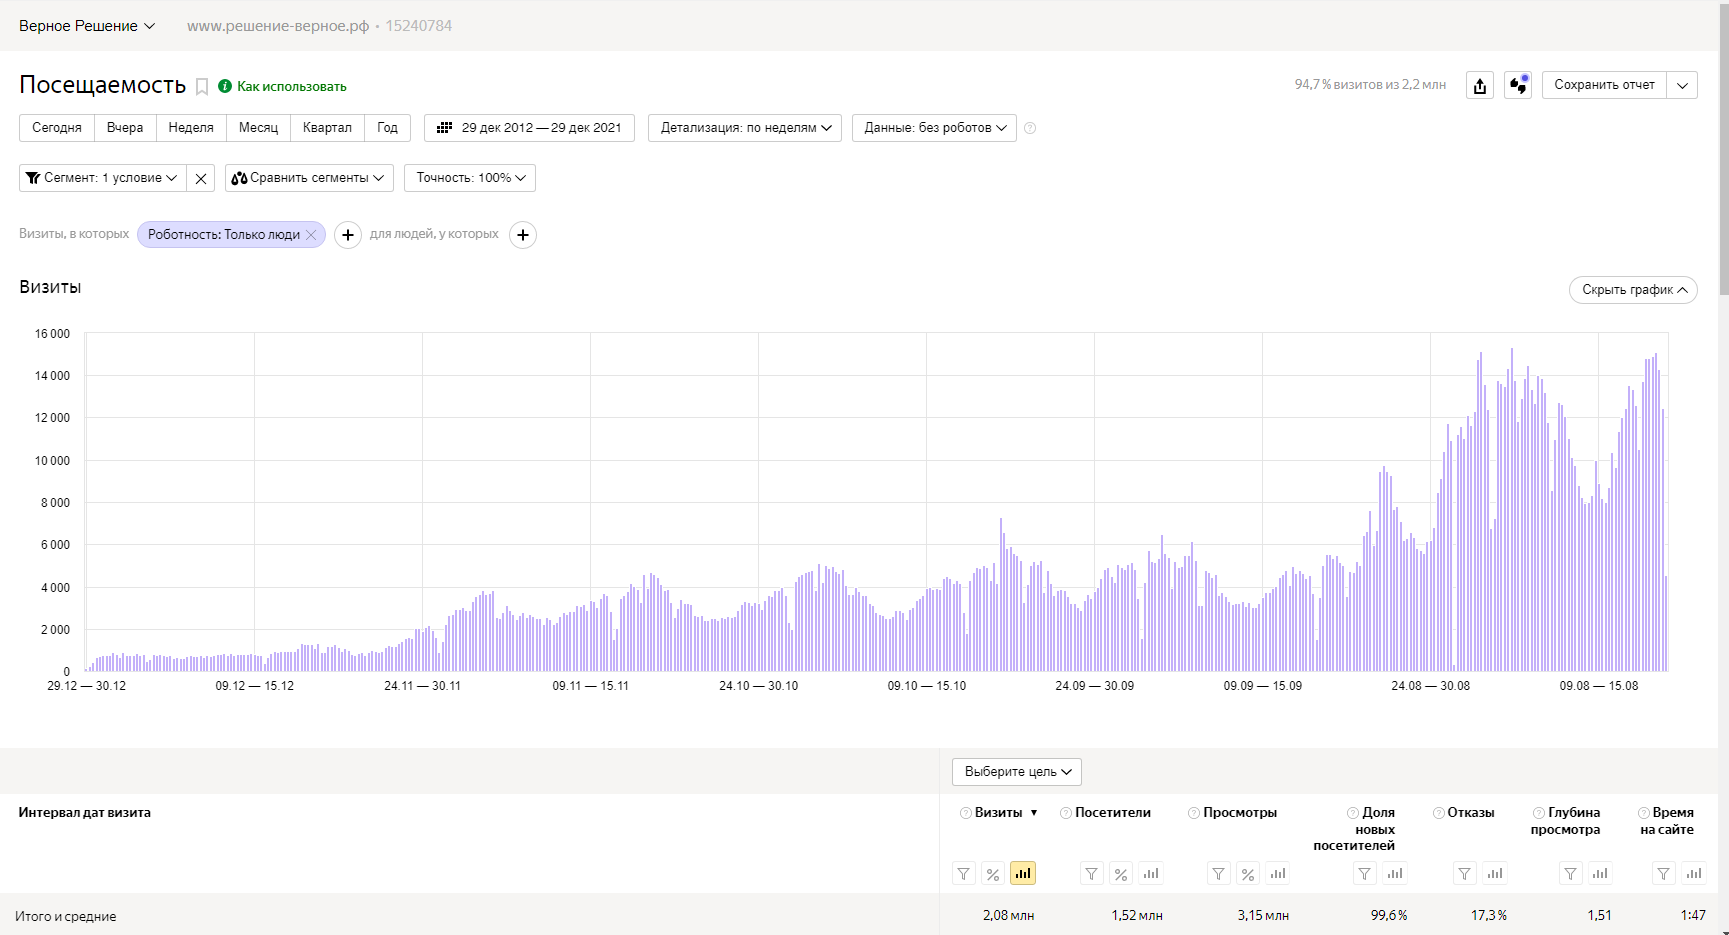Select the Вчера period tab
Image resolution: width=1729 pixels, height=935 pixels.
coord(125,128)
